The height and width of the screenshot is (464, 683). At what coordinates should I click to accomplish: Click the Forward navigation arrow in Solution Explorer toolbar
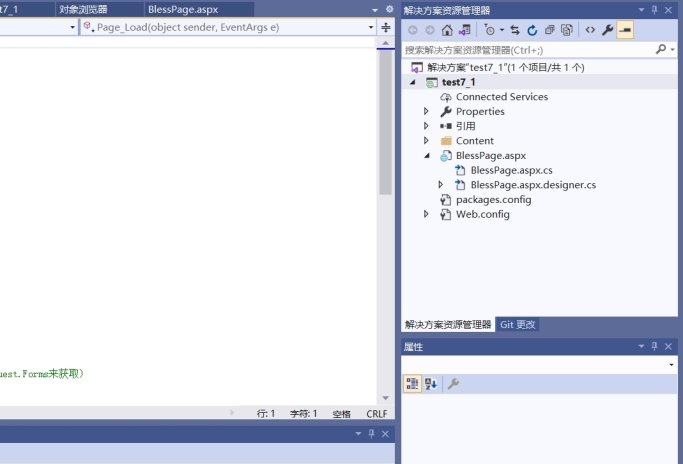click(429, 30)
